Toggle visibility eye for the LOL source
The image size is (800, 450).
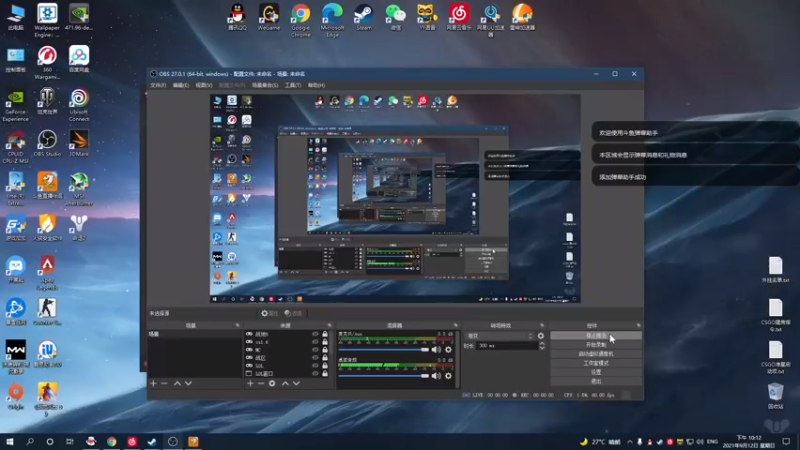[315, 366]
